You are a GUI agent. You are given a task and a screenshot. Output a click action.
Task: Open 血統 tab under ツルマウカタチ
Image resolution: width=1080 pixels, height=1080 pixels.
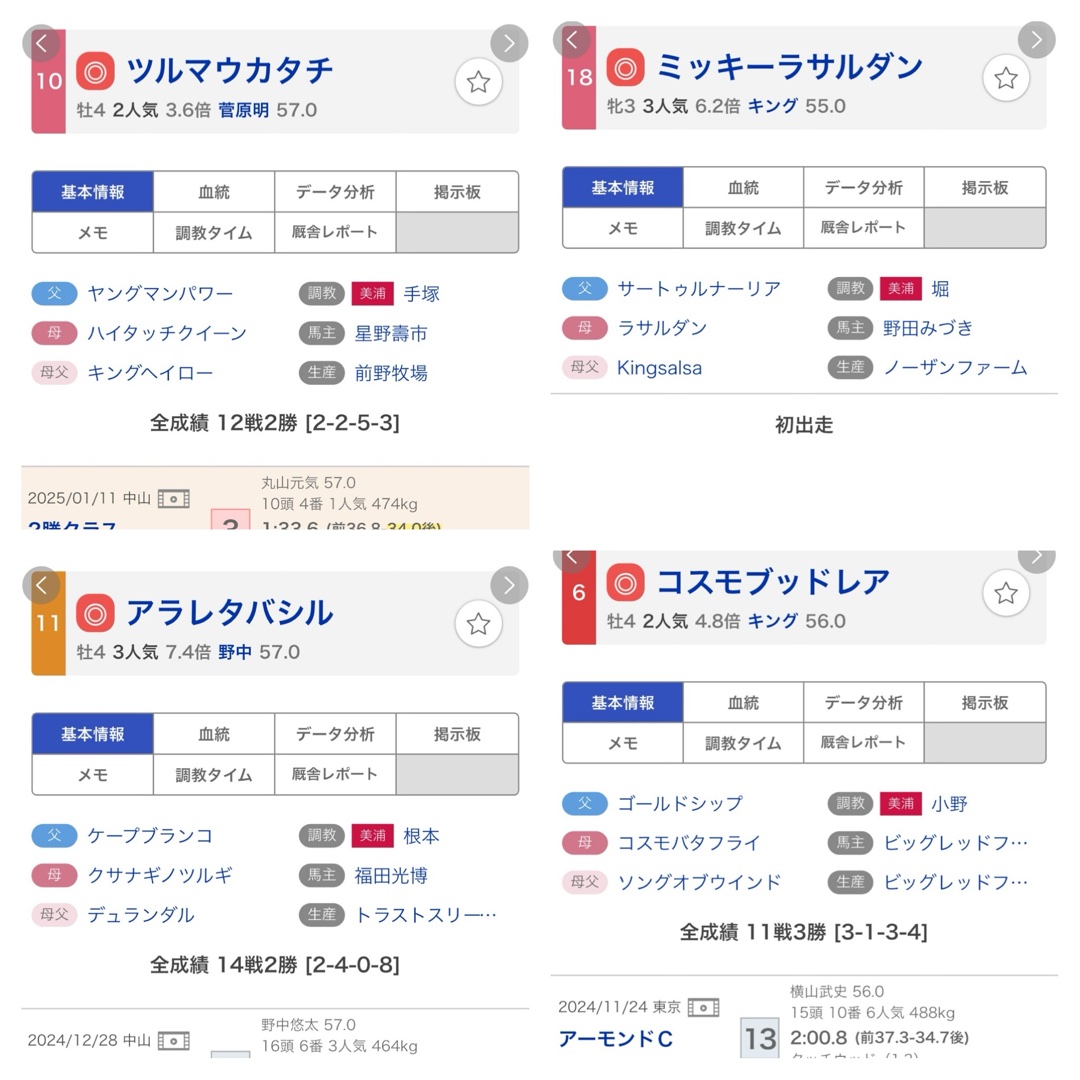coord(214,191)
